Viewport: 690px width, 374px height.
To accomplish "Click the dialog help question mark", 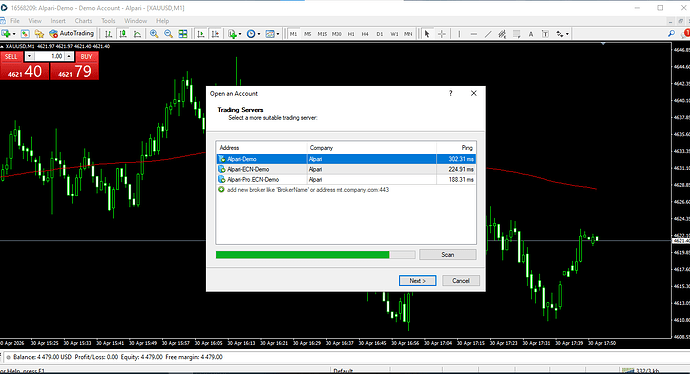I will (451, 93).
